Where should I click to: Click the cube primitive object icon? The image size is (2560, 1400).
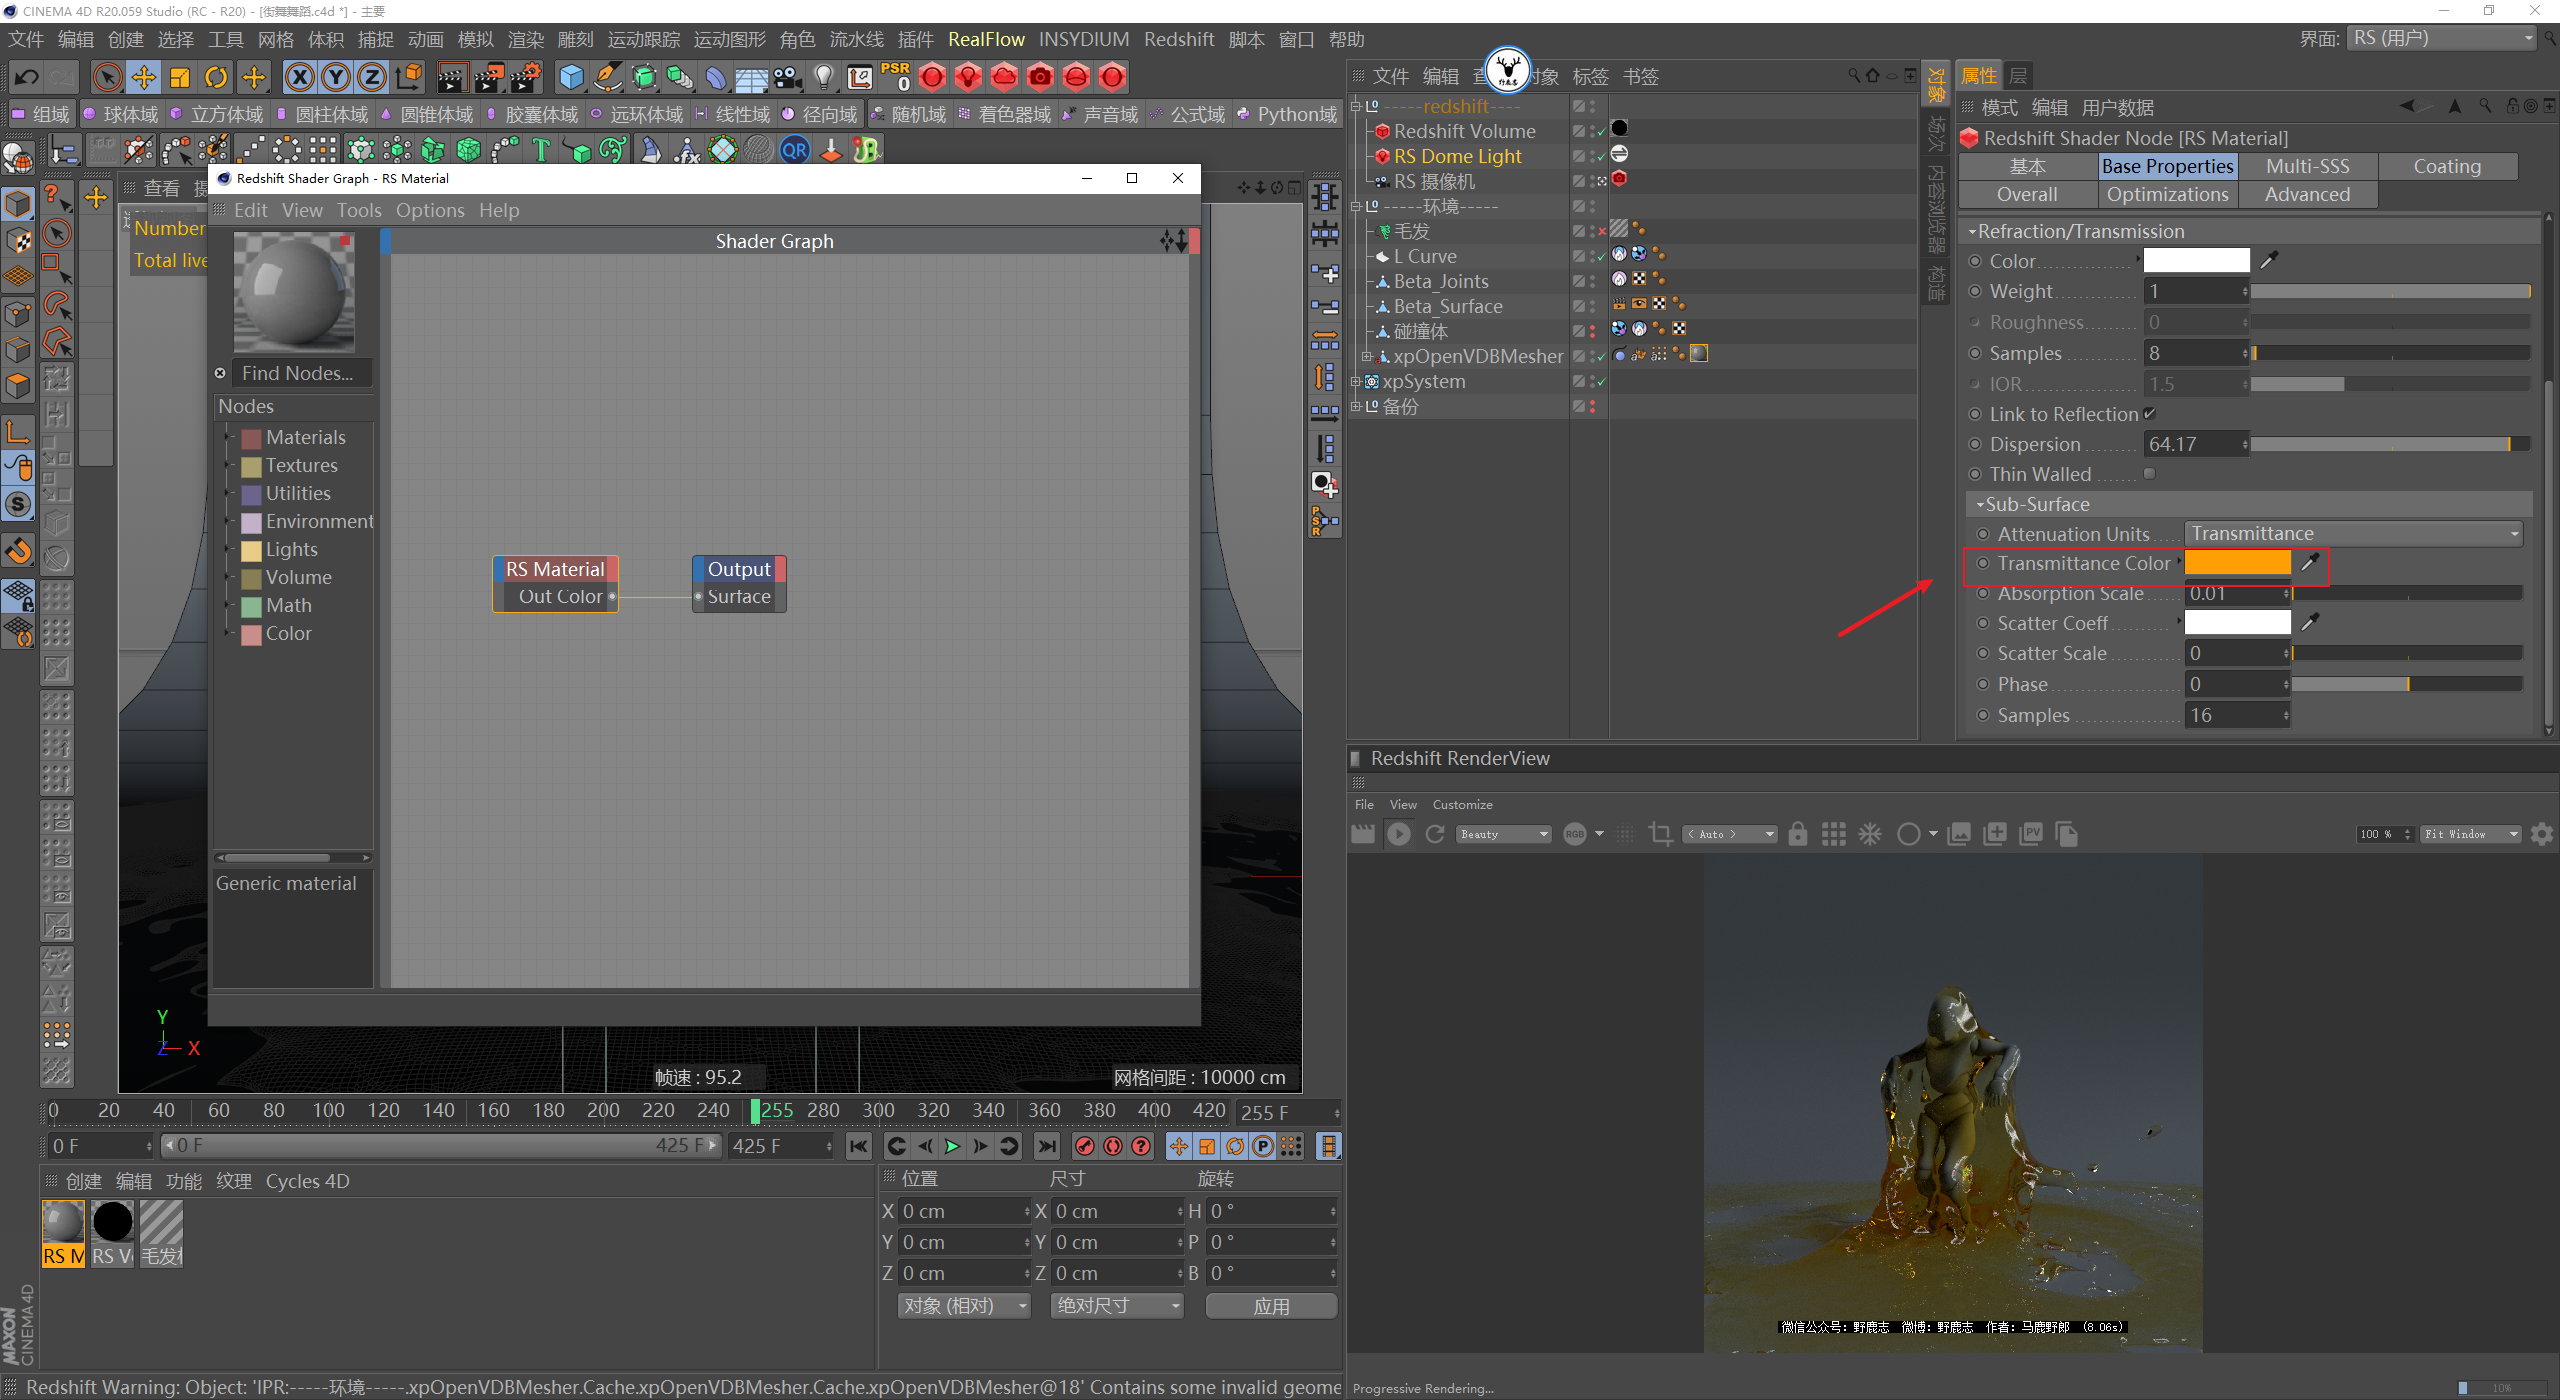click(571, 77)
